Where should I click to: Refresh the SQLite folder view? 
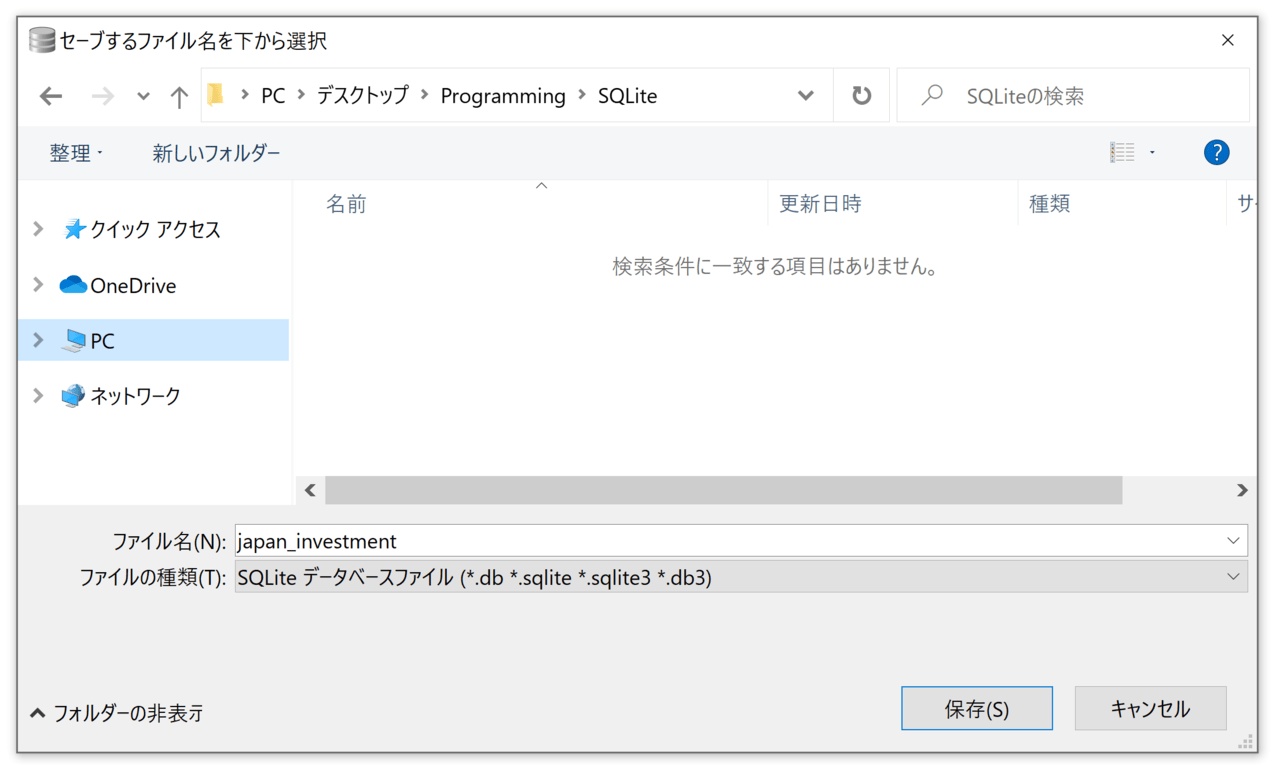[x=861, y=95]
